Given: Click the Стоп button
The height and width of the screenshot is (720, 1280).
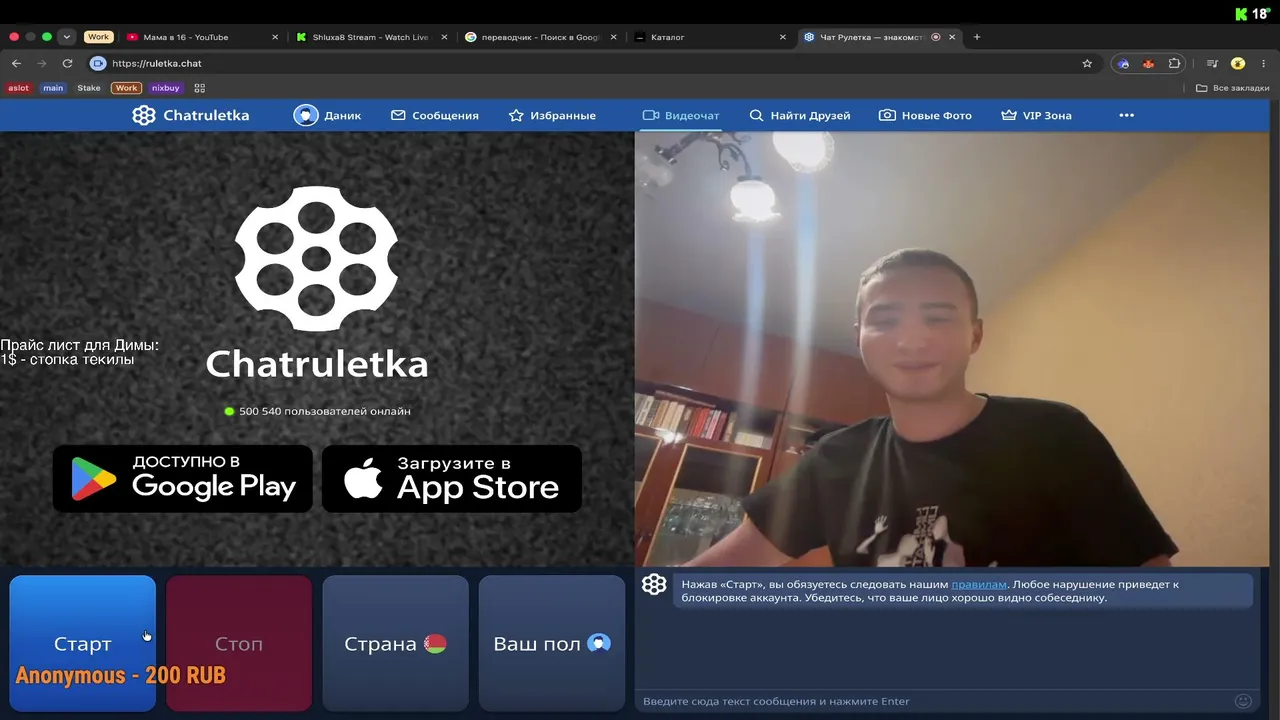Looking at the screenshot, I should (x=239, y=644).
